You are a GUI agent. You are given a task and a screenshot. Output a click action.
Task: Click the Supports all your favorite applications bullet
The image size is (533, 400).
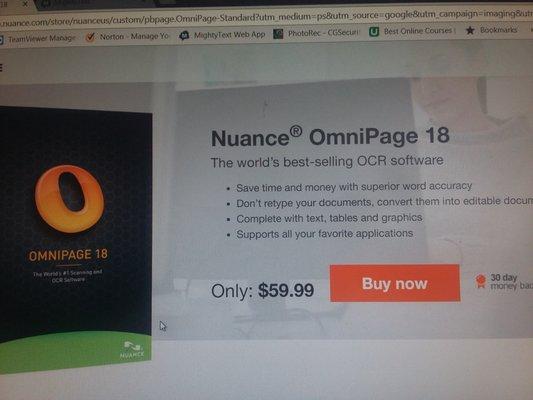coord(325,234)
